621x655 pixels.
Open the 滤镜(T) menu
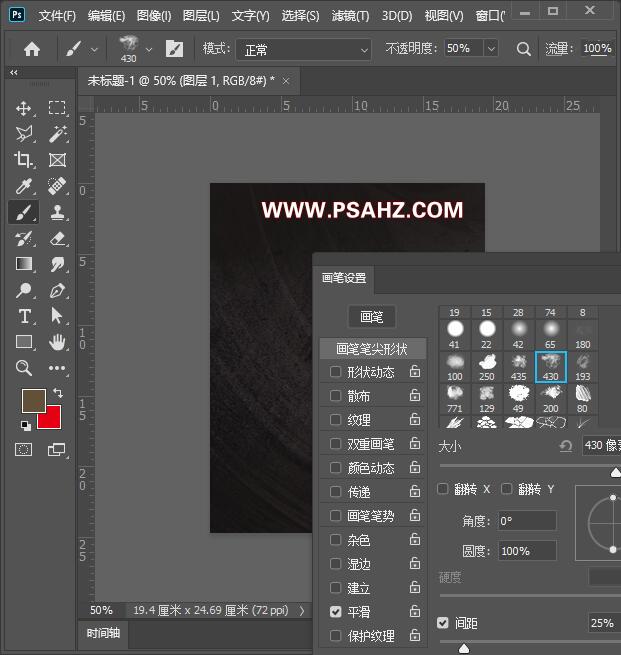click(350, 16)
